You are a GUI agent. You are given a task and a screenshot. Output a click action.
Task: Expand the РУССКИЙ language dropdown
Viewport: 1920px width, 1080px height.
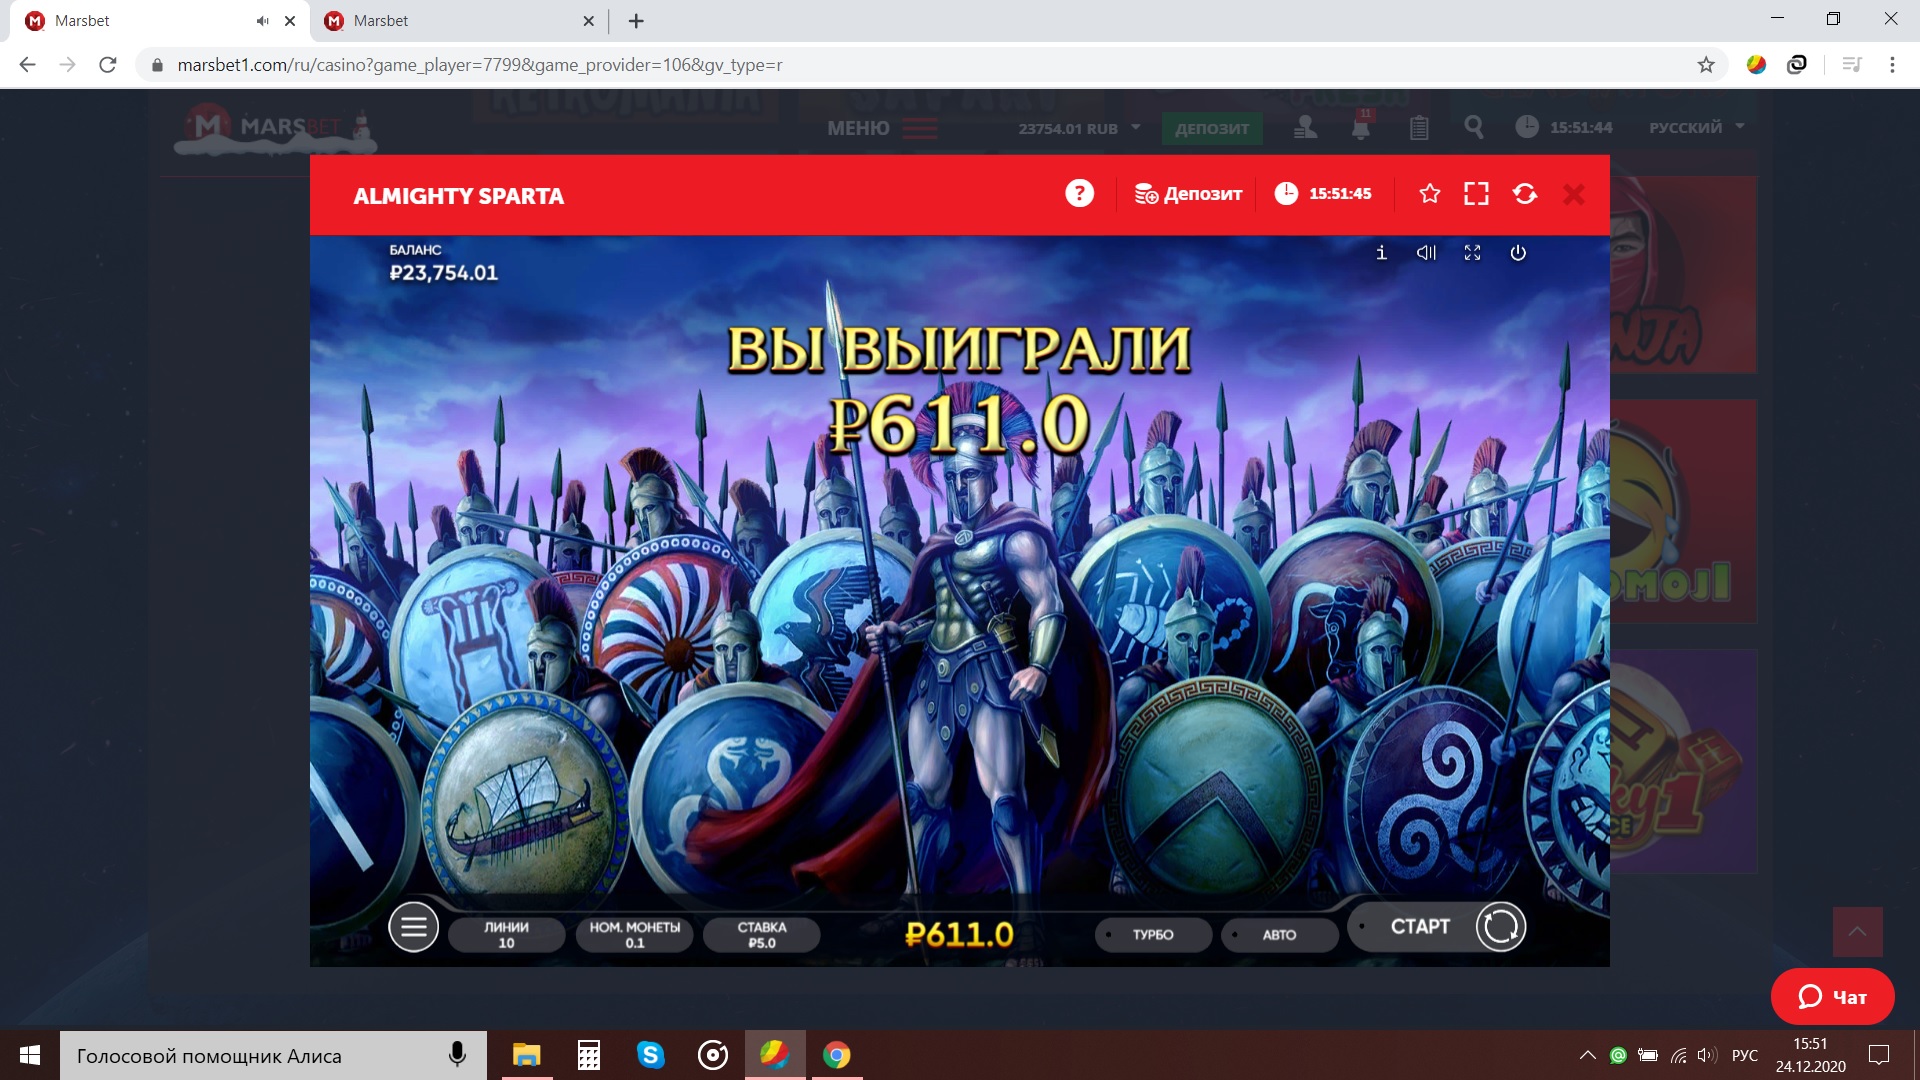pyautogui.click(x=1696, y=127)
